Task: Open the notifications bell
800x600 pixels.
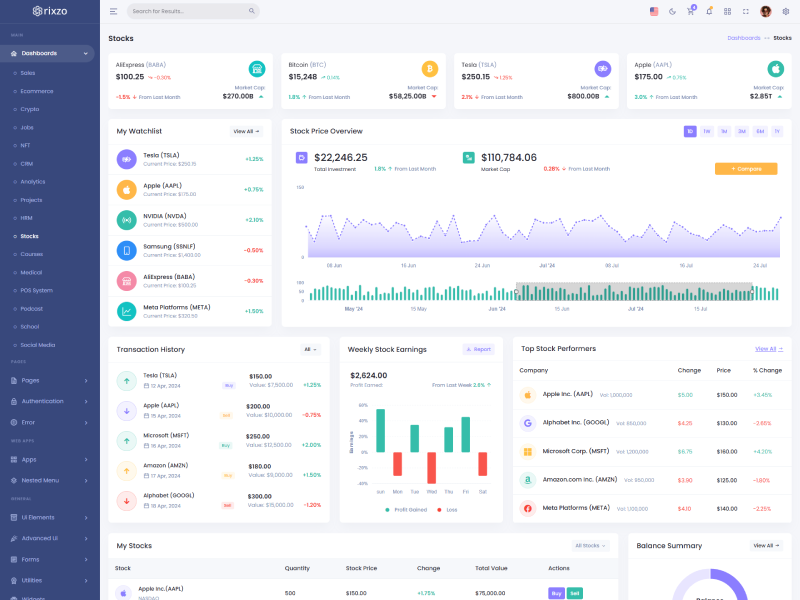Action: point(709,11)
